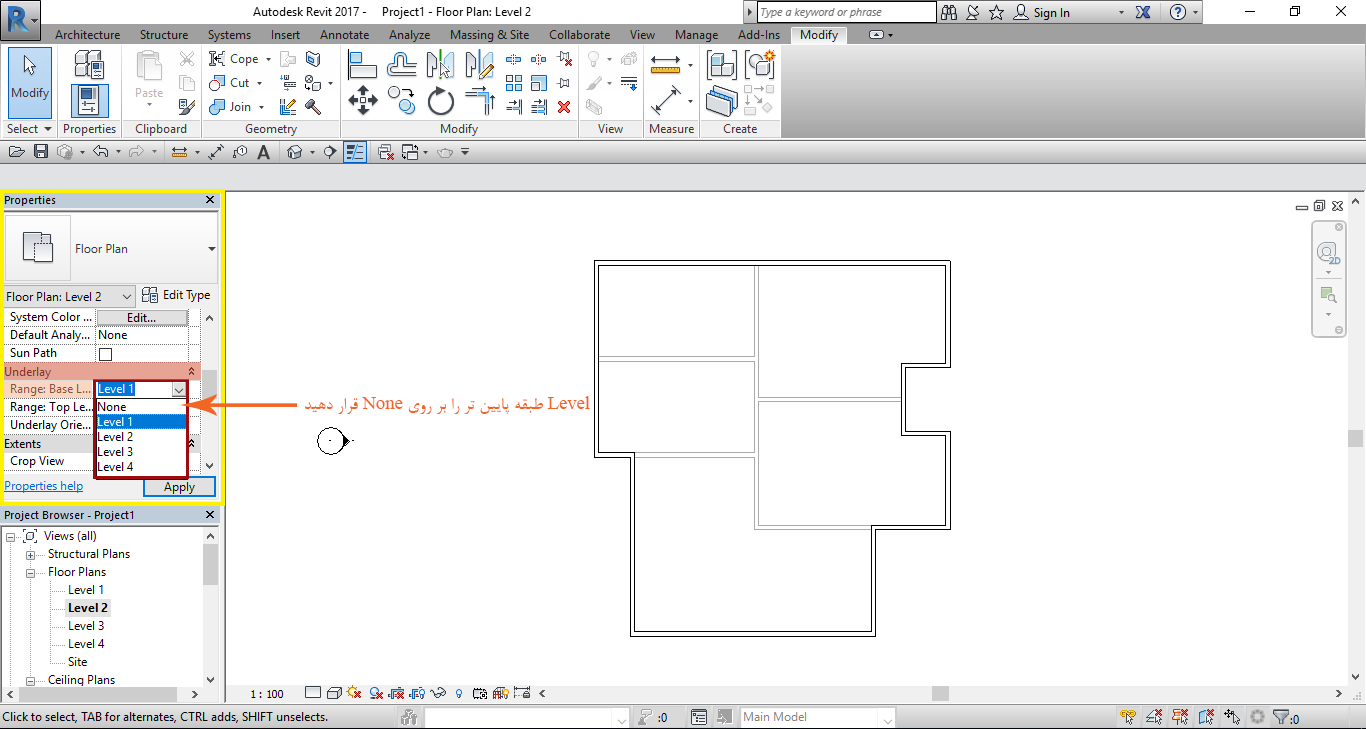Click the red Delete icon

coord(564,107)
